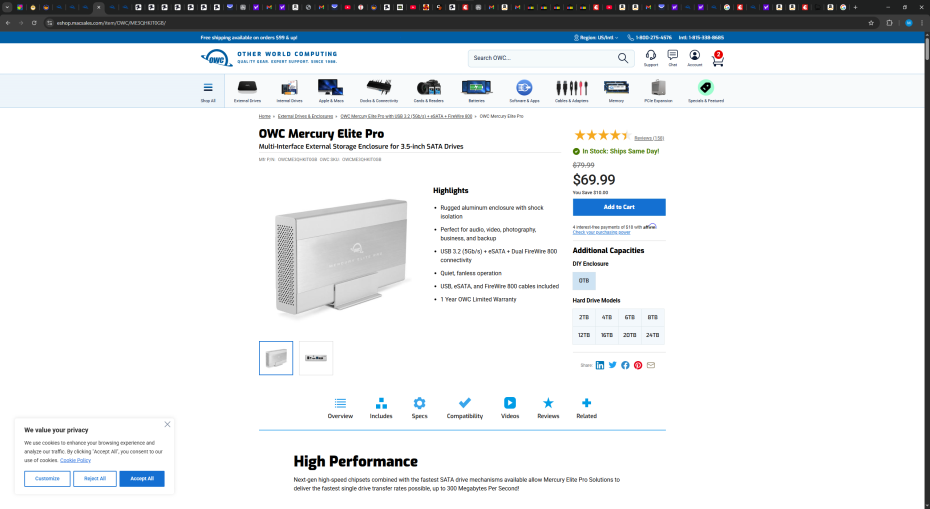Screen dimensions: 930x509
Task: Open a new browser tab
Action: click(x=855, y=7)
